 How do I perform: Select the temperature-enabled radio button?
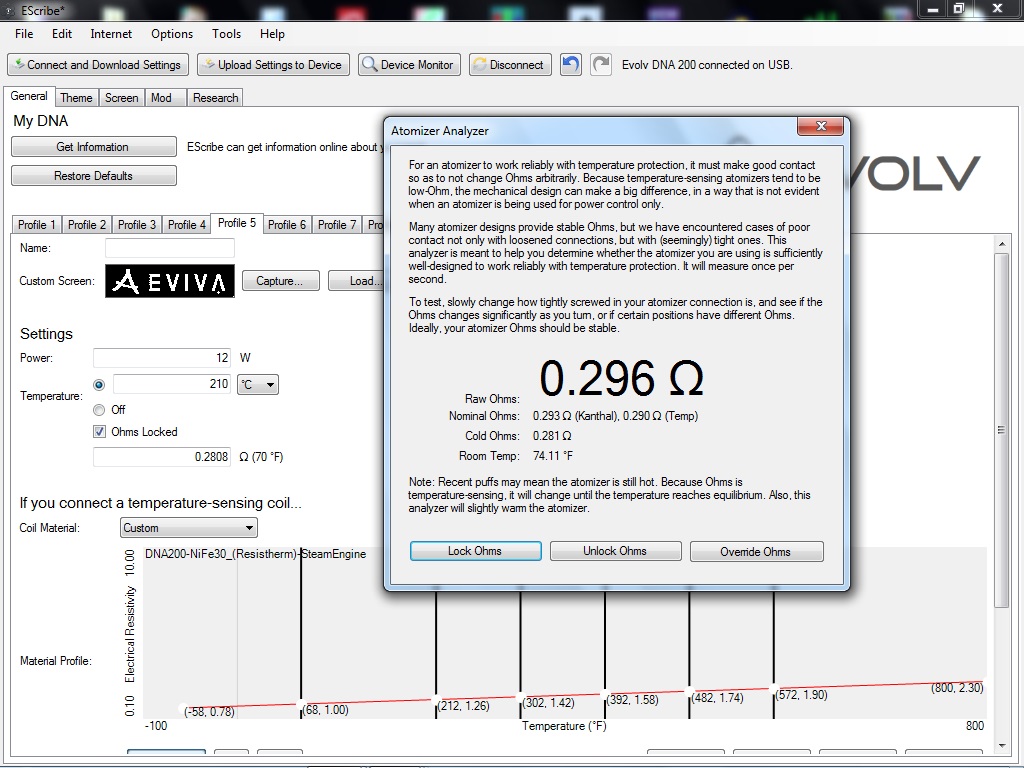click(x=99, y=385)
